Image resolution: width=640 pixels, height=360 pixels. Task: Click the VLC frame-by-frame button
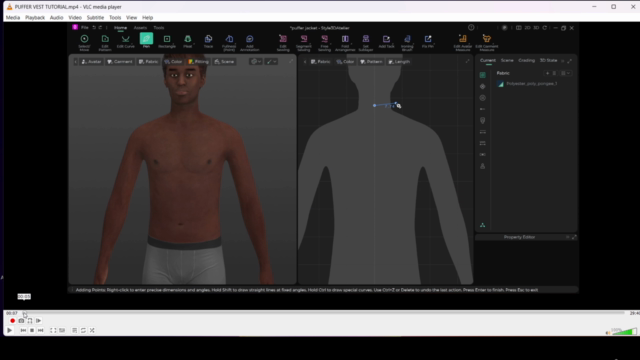pos(38,321)
